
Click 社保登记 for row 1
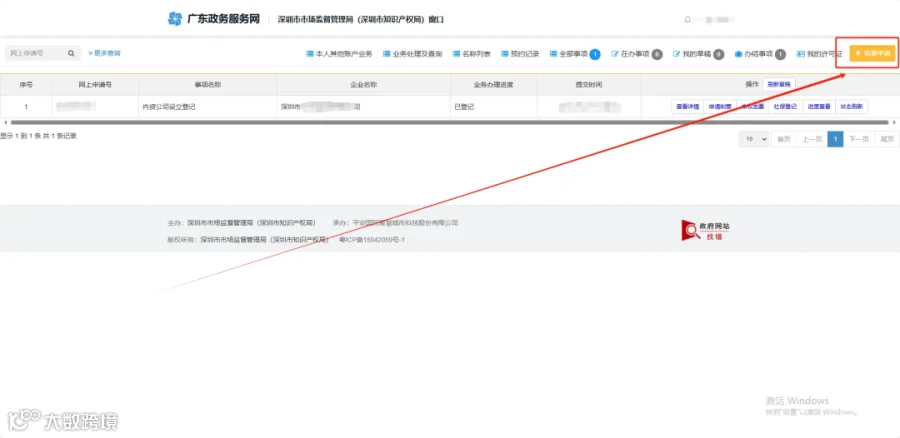(785, 107)
